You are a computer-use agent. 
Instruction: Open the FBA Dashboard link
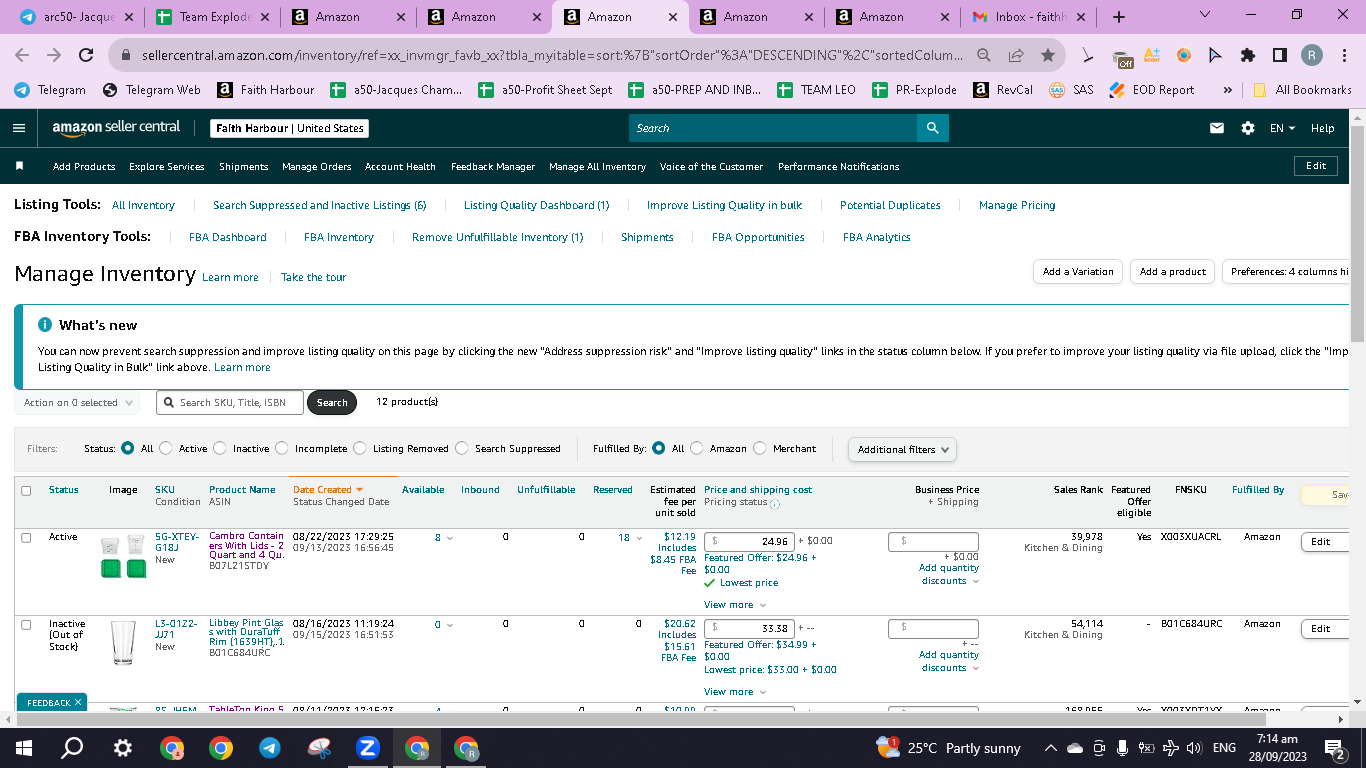(x=228, y=237)
